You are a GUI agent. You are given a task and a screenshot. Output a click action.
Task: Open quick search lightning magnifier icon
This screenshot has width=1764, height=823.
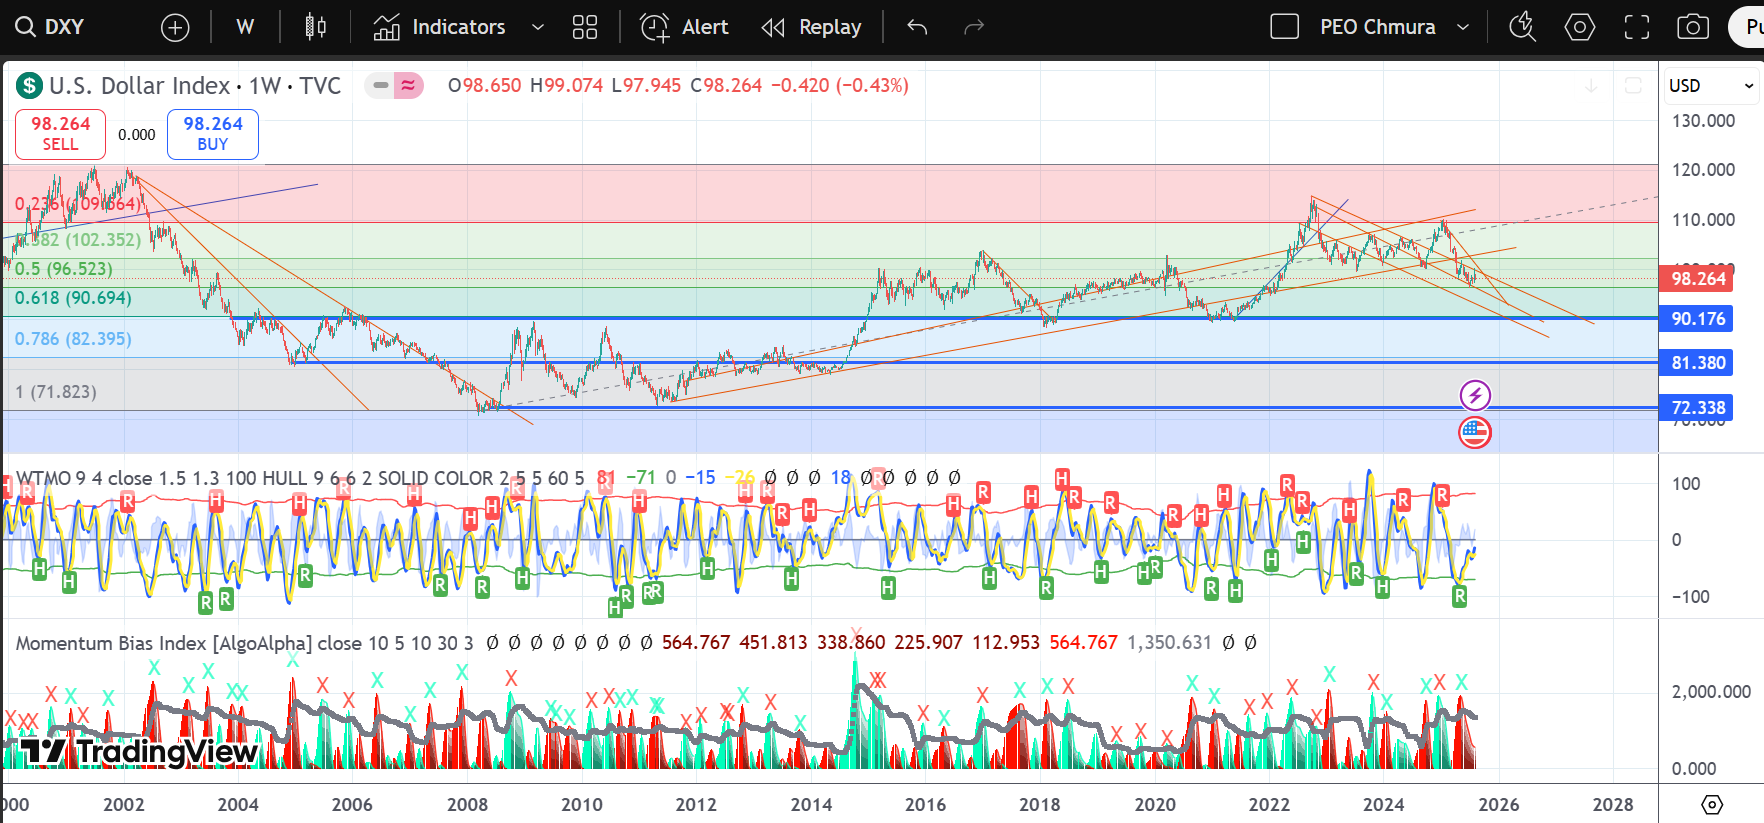click(x=1522, y=27)
